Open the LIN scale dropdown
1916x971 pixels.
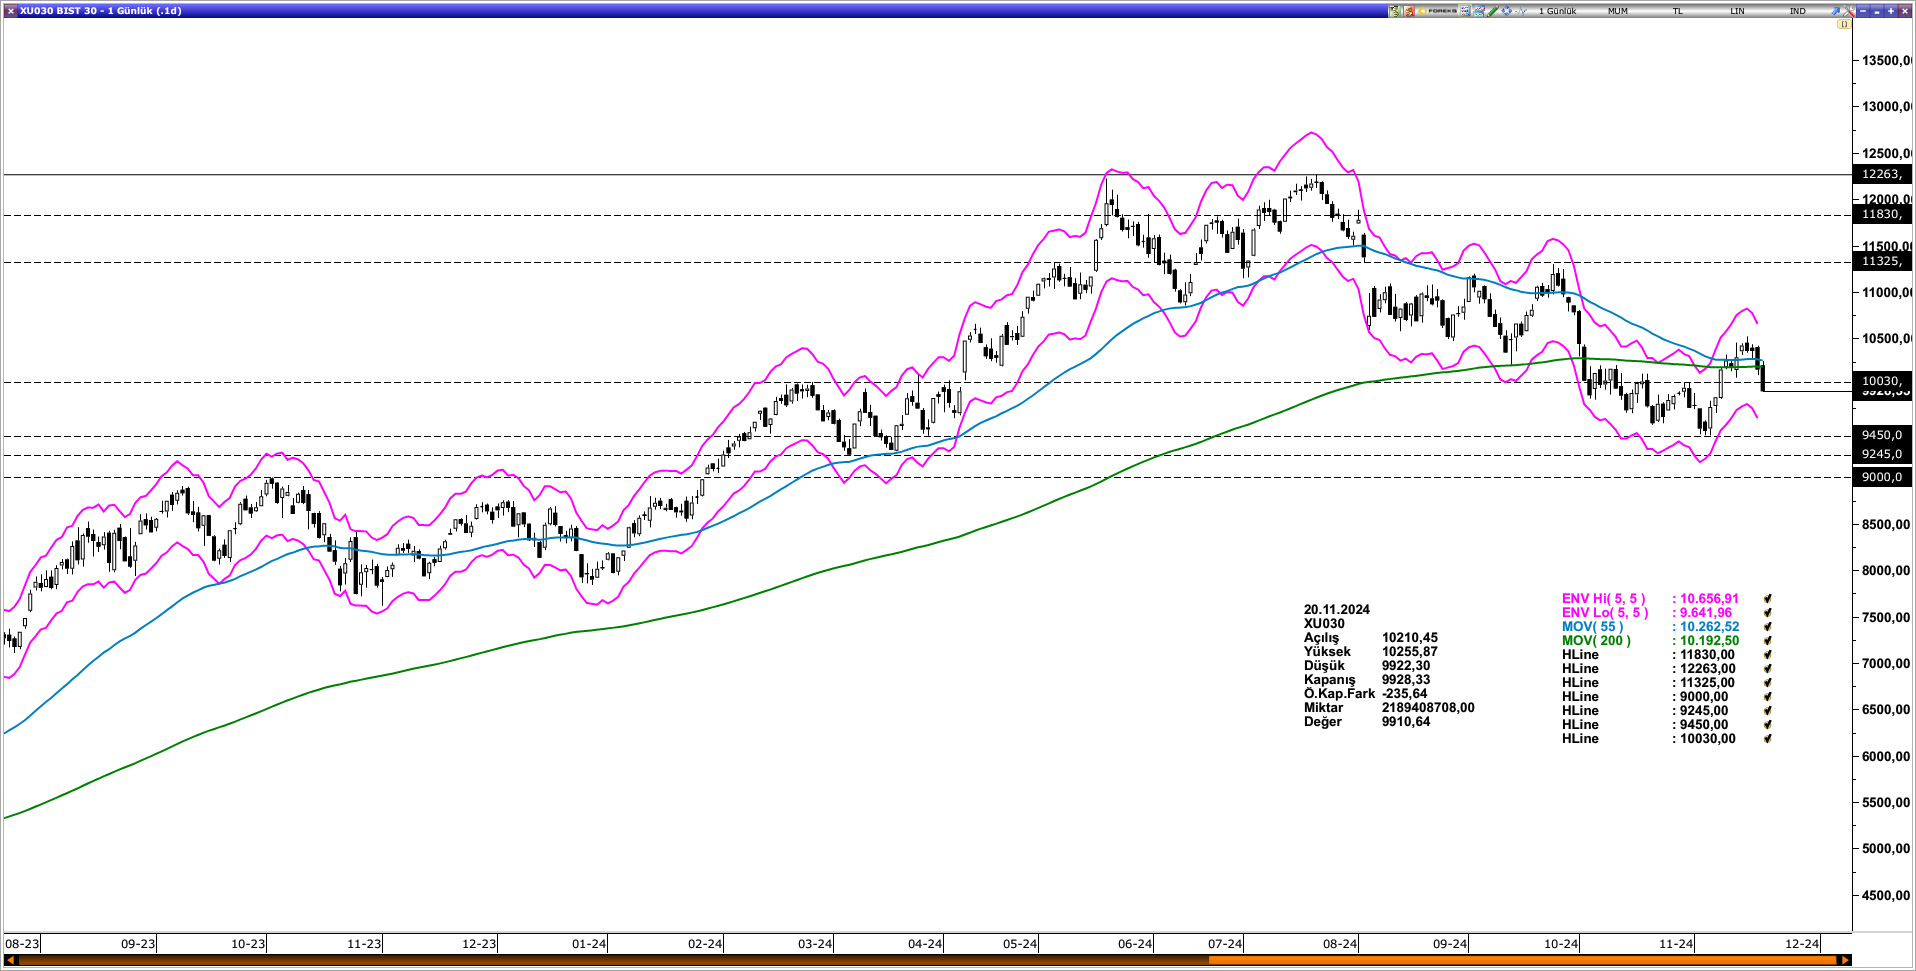tap(1738, 11)
